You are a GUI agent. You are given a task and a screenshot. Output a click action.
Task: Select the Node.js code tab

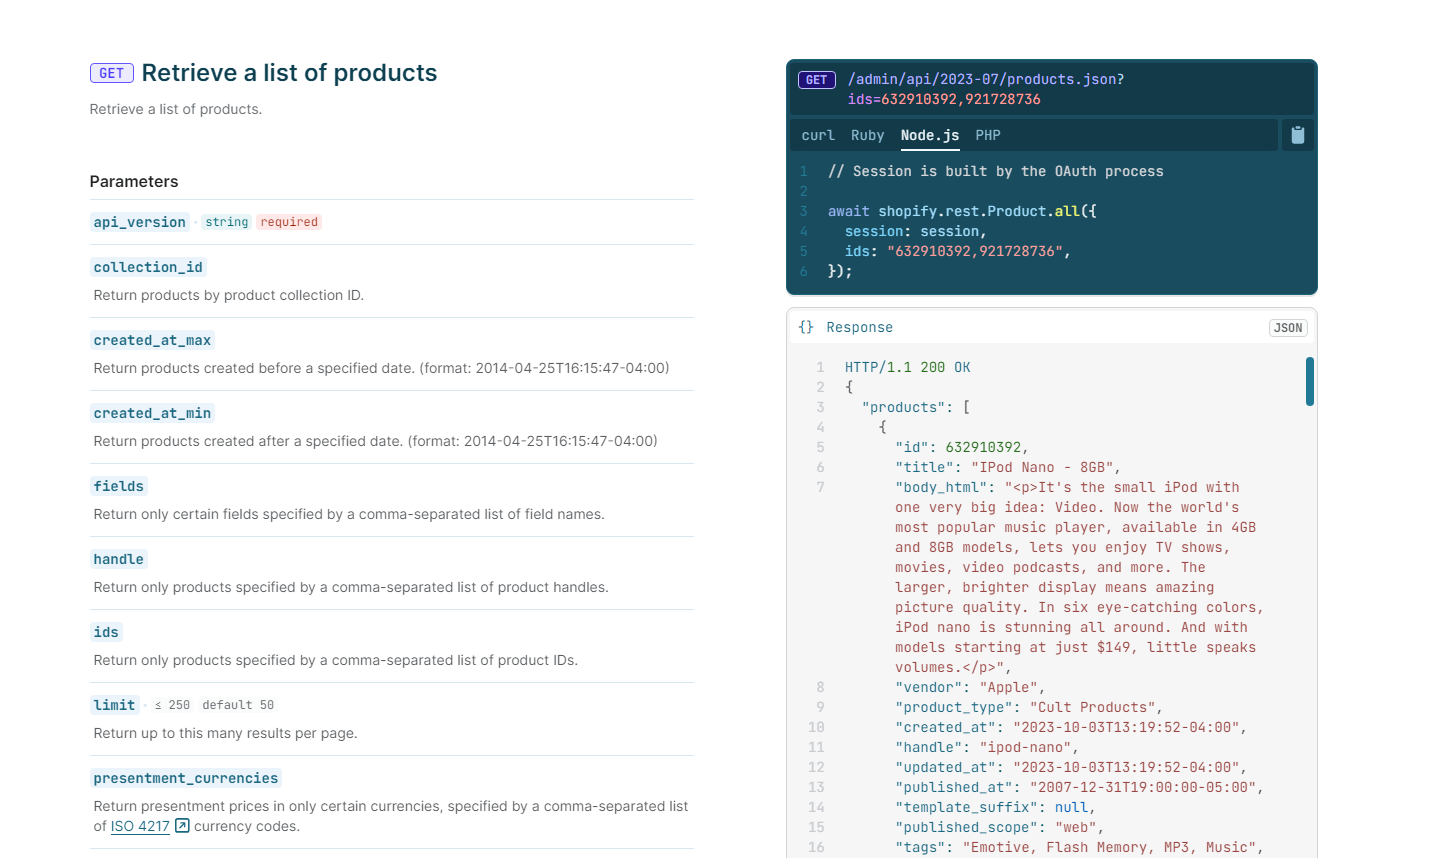click(x=929, y=135)
